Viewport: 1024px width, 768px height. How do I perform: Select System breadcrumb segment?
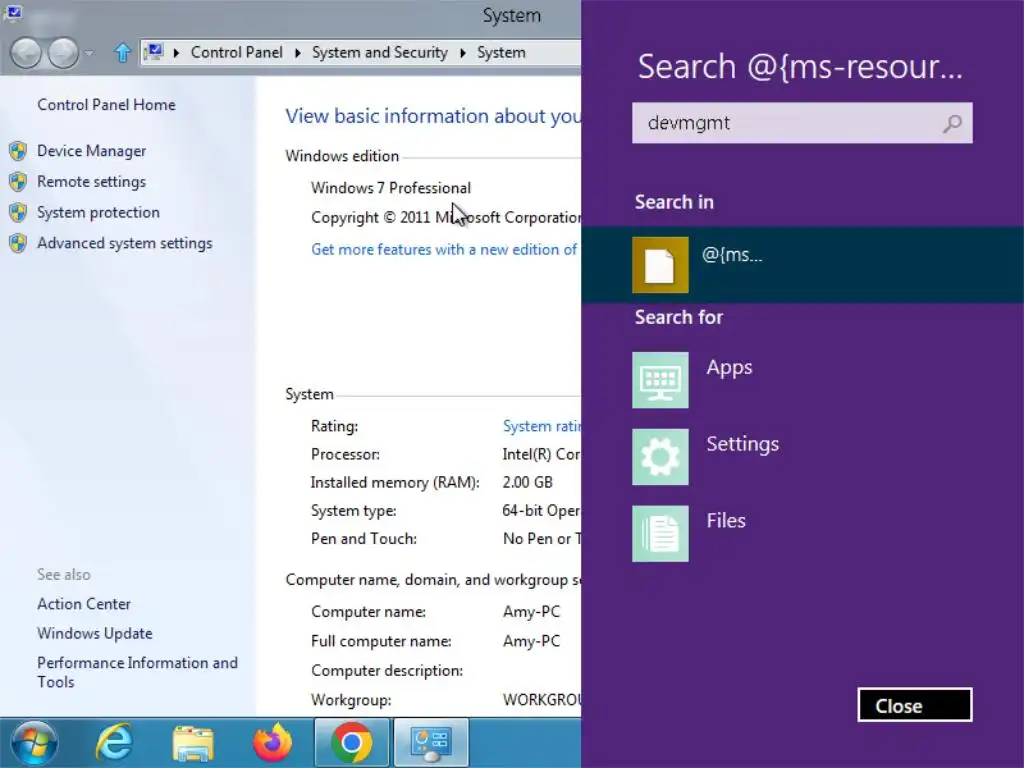tap(501, 52)
